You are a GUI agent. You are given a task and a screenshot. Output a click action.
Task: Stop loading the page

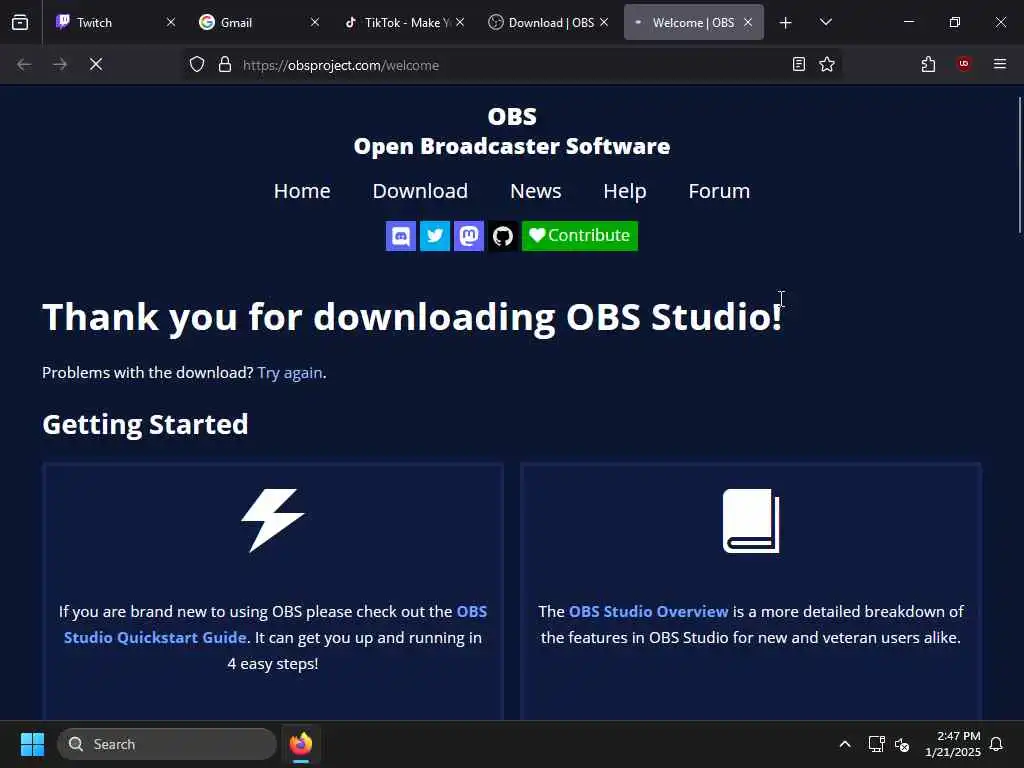pos(95,64)
